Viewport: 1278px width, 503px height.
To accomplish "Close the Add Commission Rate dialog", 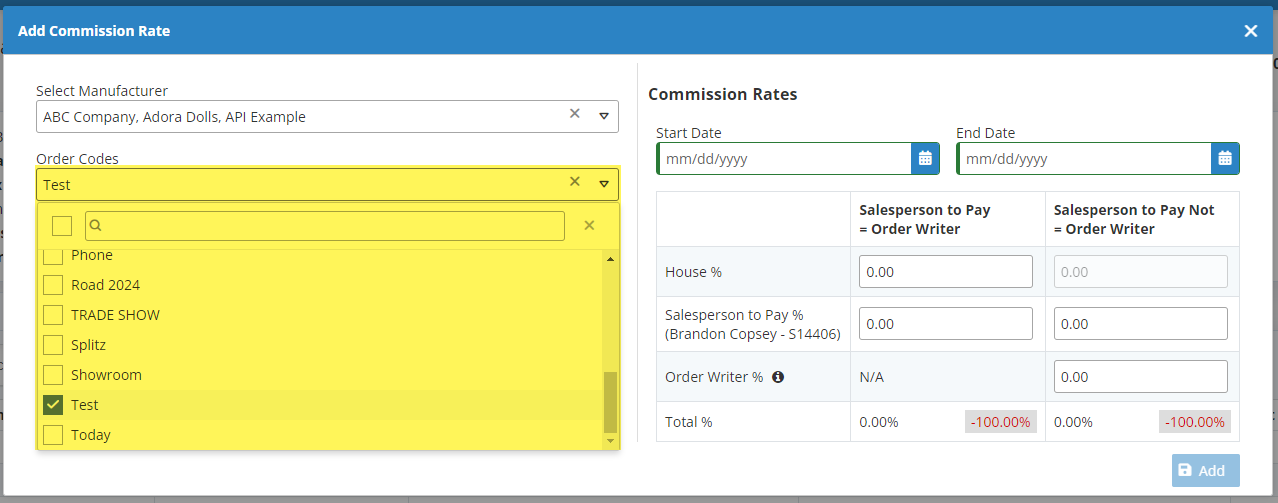I will coord(1250,31).
